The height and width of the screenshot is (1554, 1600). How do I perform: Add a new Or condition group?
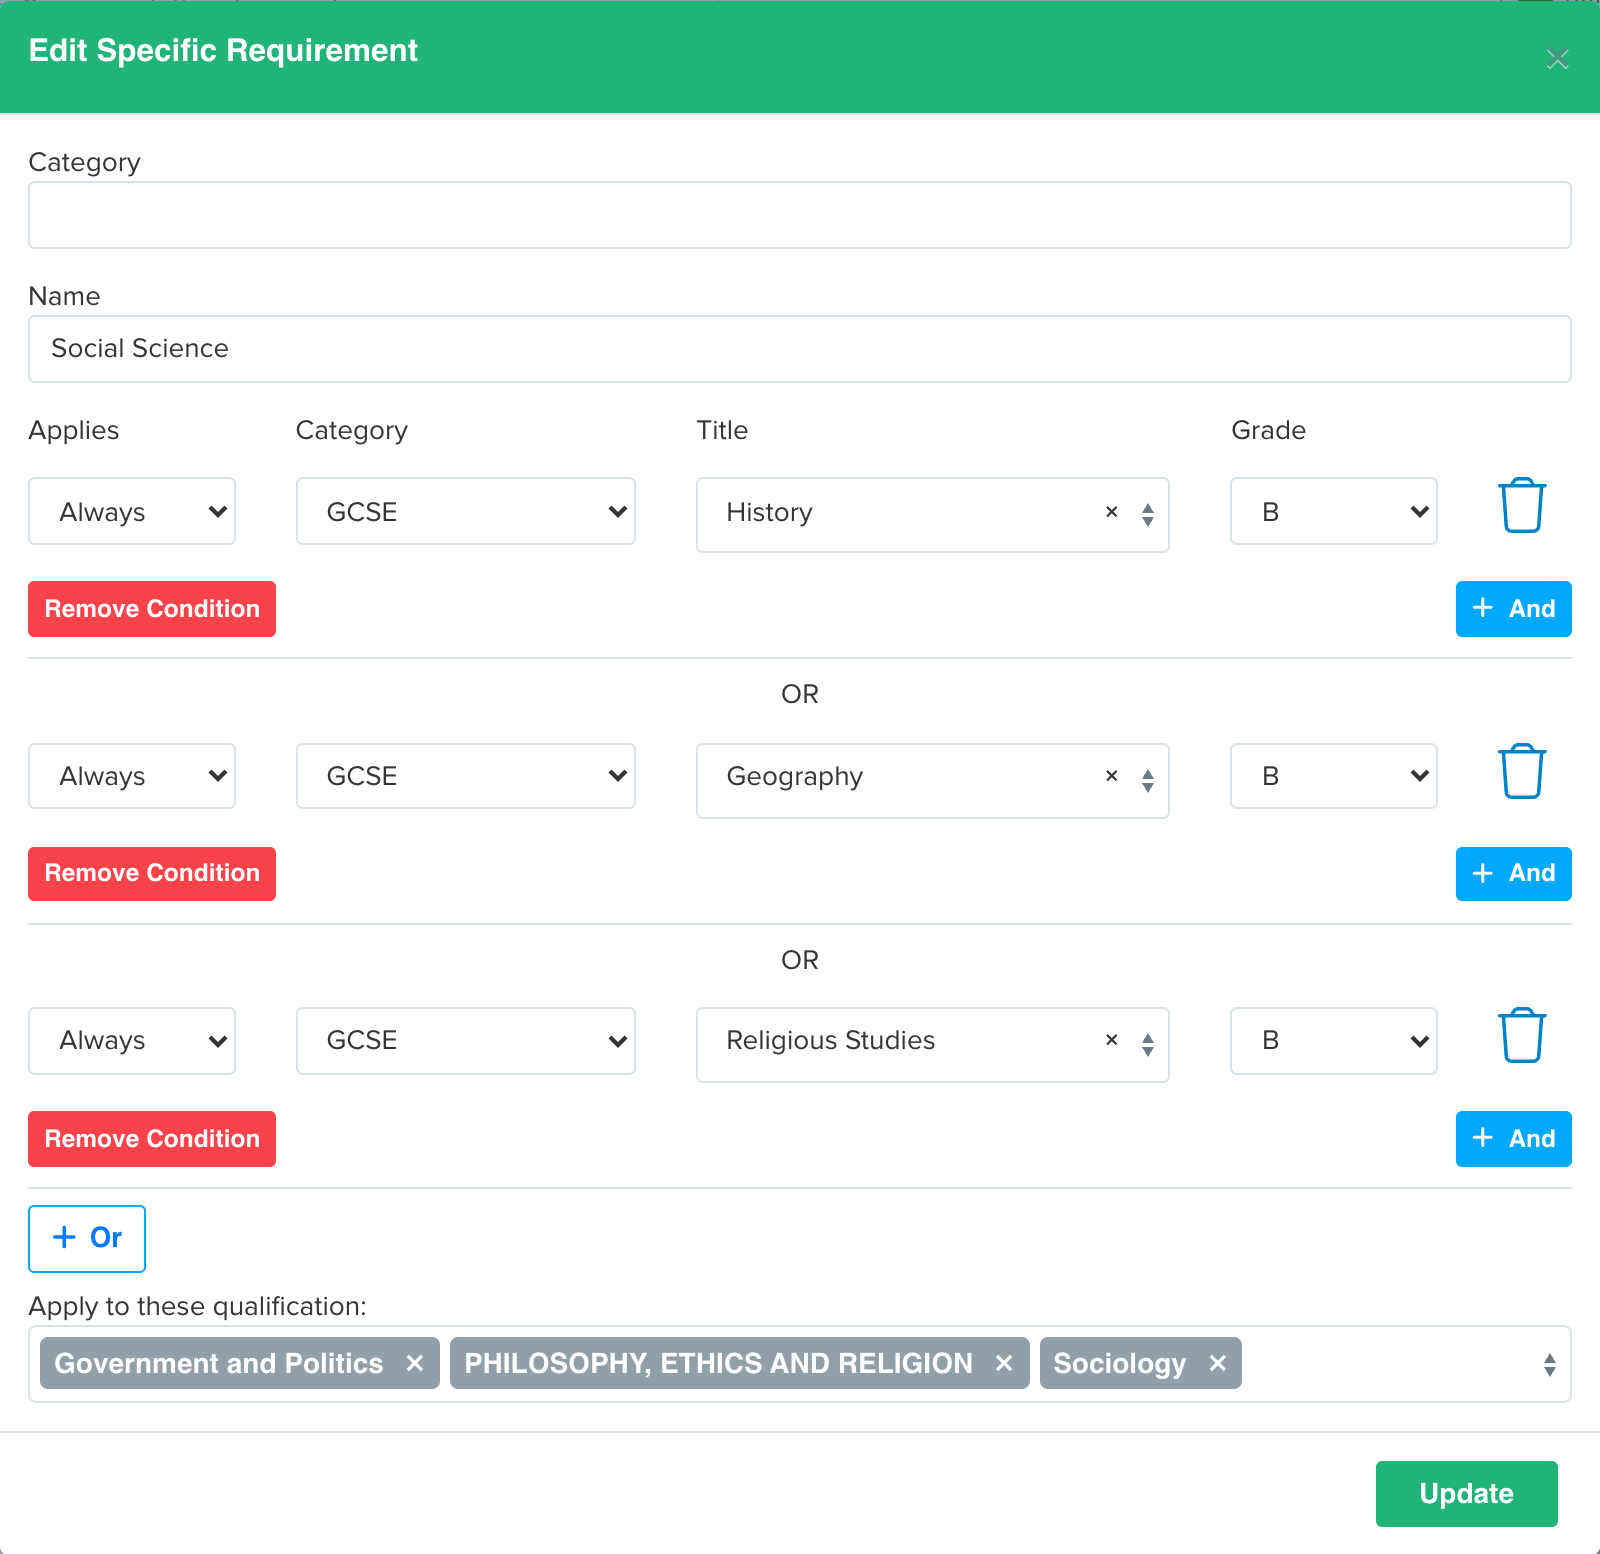(87, 1238)
